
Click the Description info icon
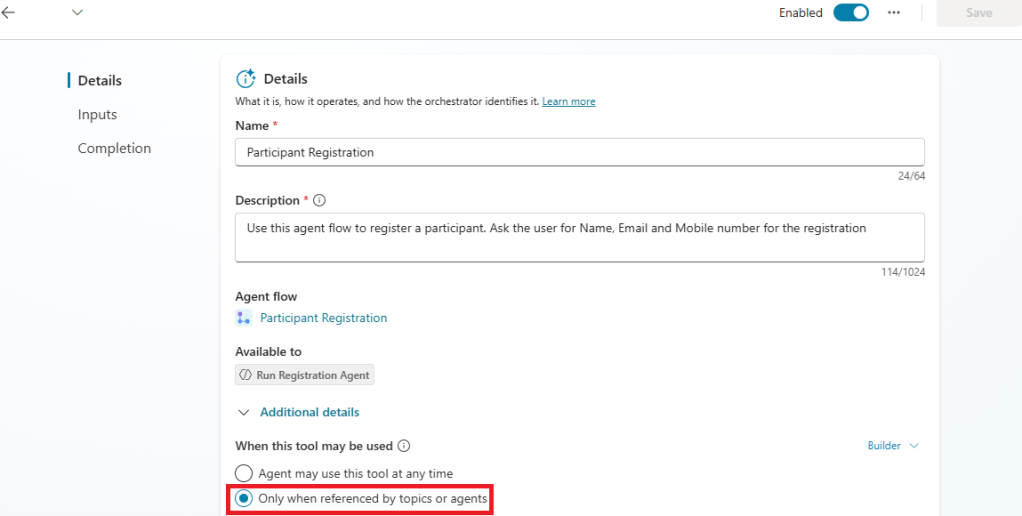[319, 201]
